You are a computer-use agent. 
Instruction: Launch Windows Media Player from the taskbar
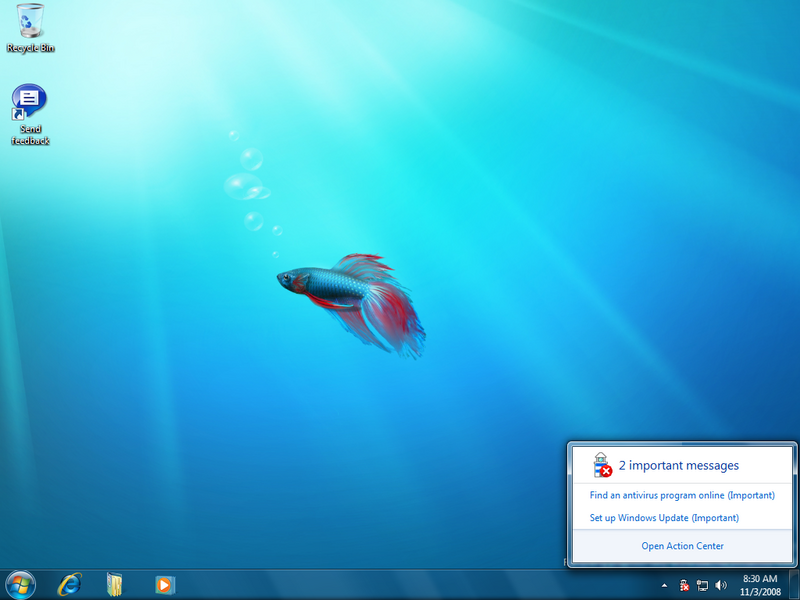tap(163, 584)
